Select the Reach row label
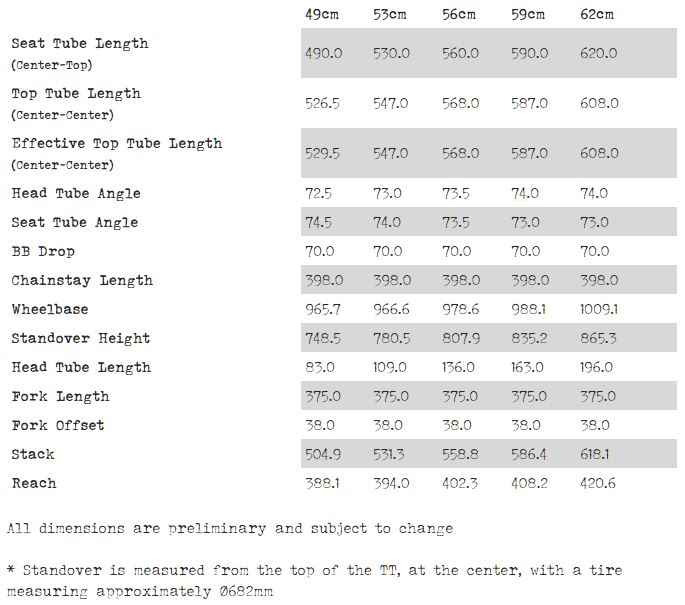Image resolution: width=685 pixels, height=605 pixels. 34,483
